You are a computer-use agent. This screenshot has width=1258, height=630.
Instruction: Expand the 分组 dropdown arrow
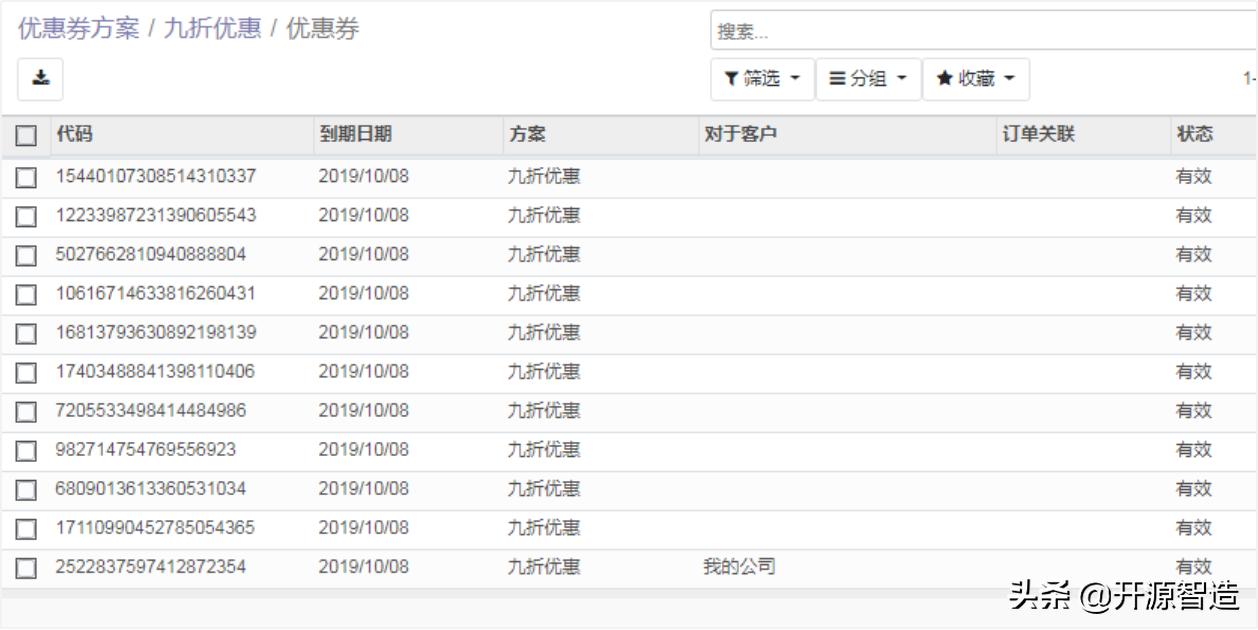pyautogui.click(x=899, y=78)
